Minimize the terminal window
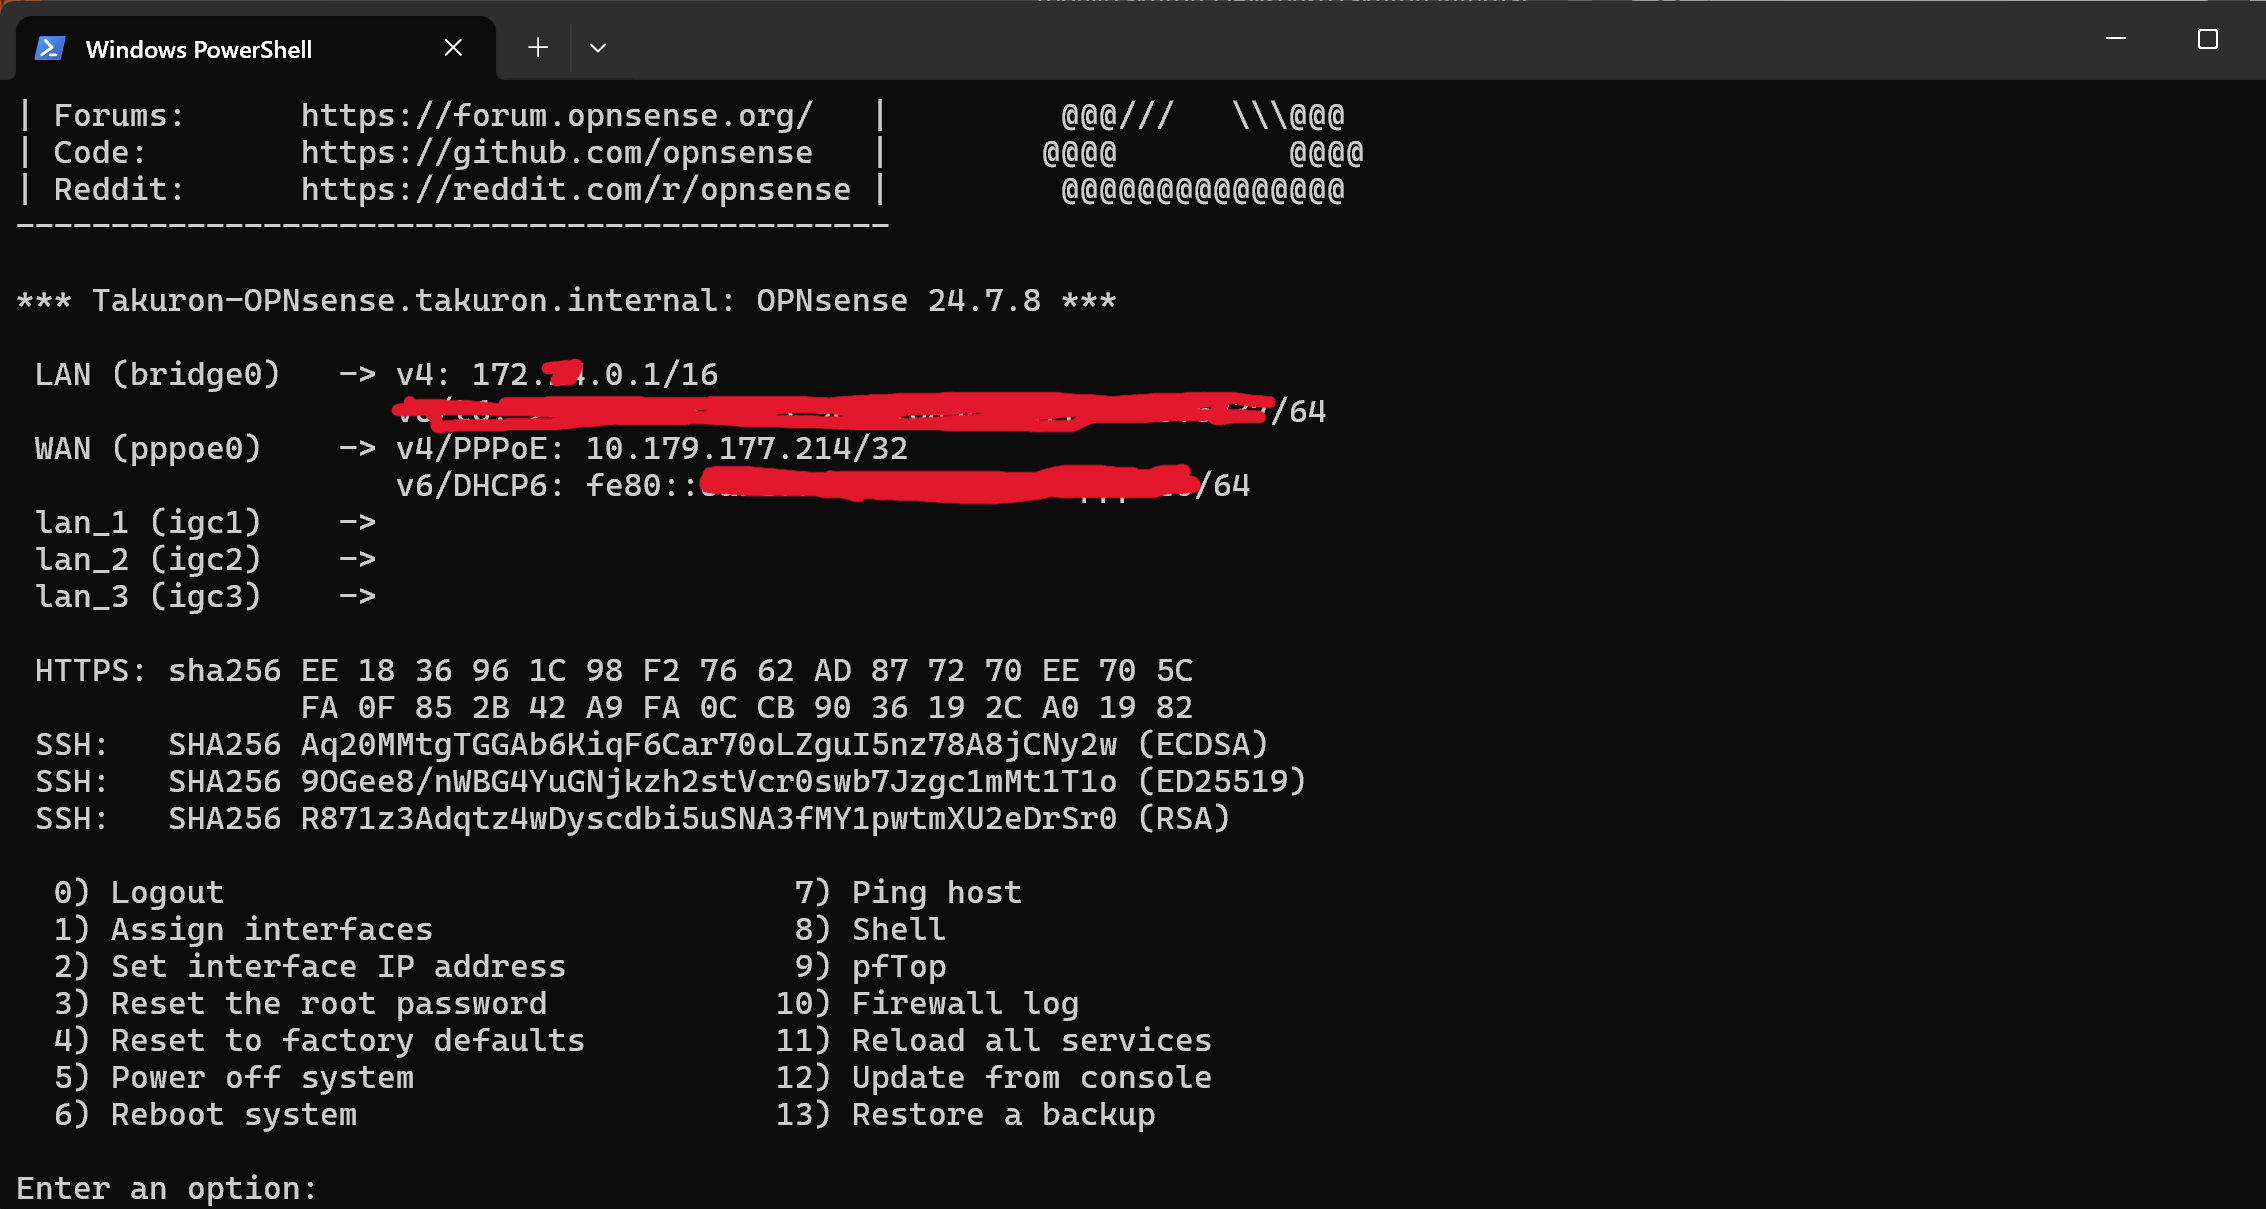This screenshot has width=2266, height=1209. [2116, 39]
